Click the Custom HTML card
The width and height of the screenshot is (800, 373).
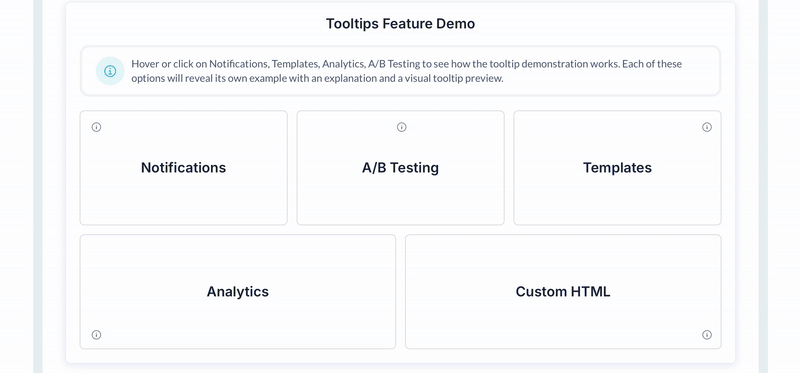pyautogui.click(x=563, y=292)
